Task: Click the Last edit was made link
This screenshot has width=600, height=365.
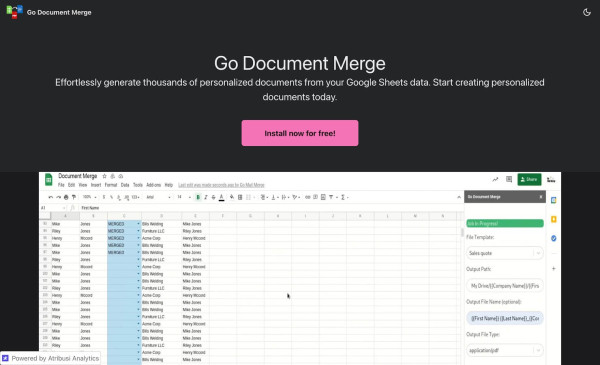Action: [221, 185]
